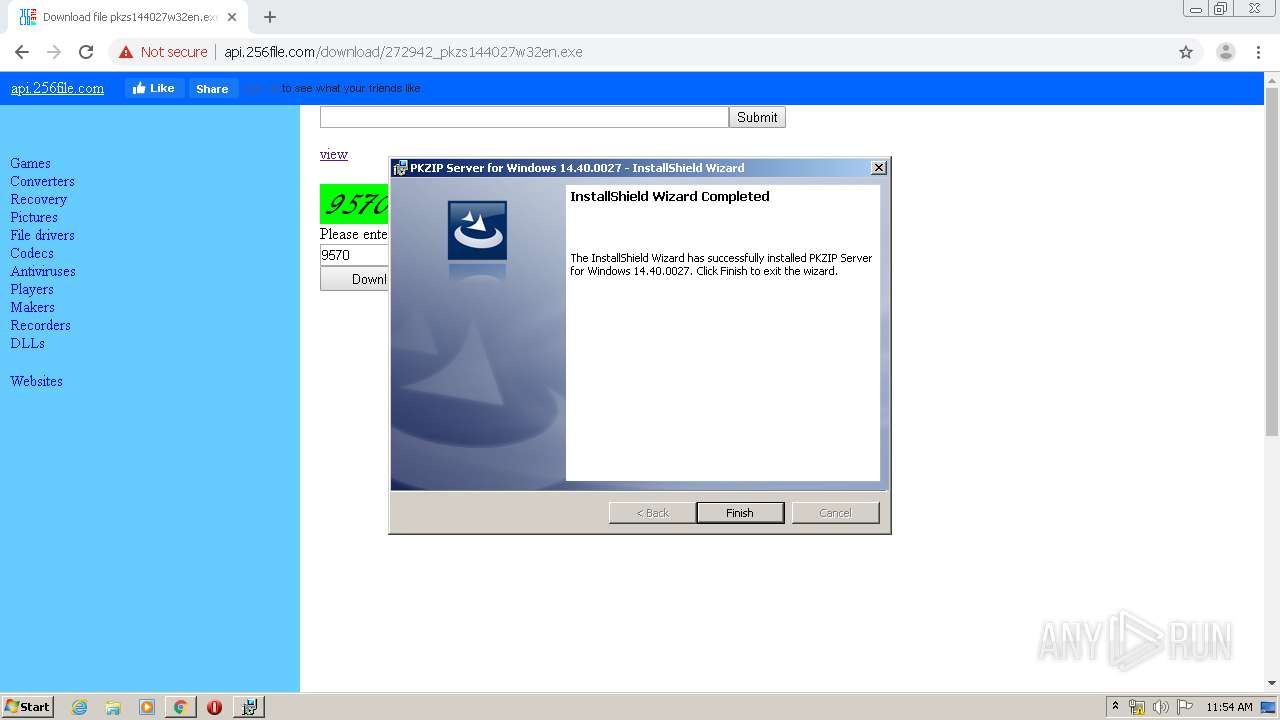Click the address bar URL

[403, 52]
